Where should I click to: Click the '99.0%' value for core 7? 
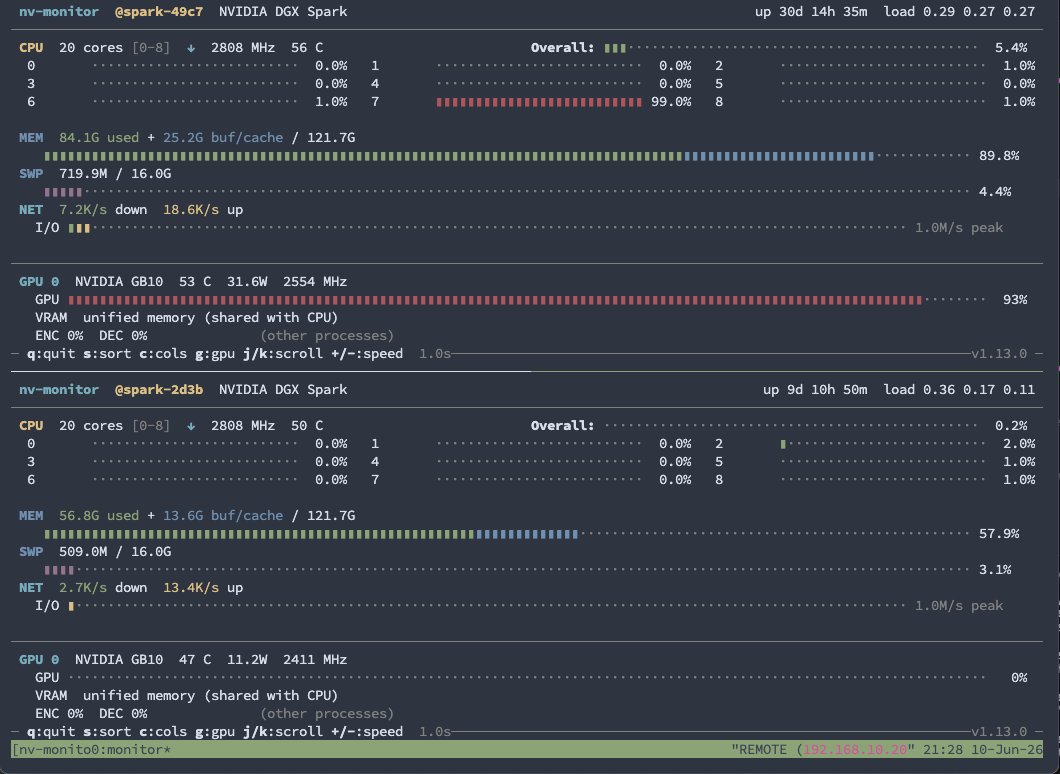[671, 102]
